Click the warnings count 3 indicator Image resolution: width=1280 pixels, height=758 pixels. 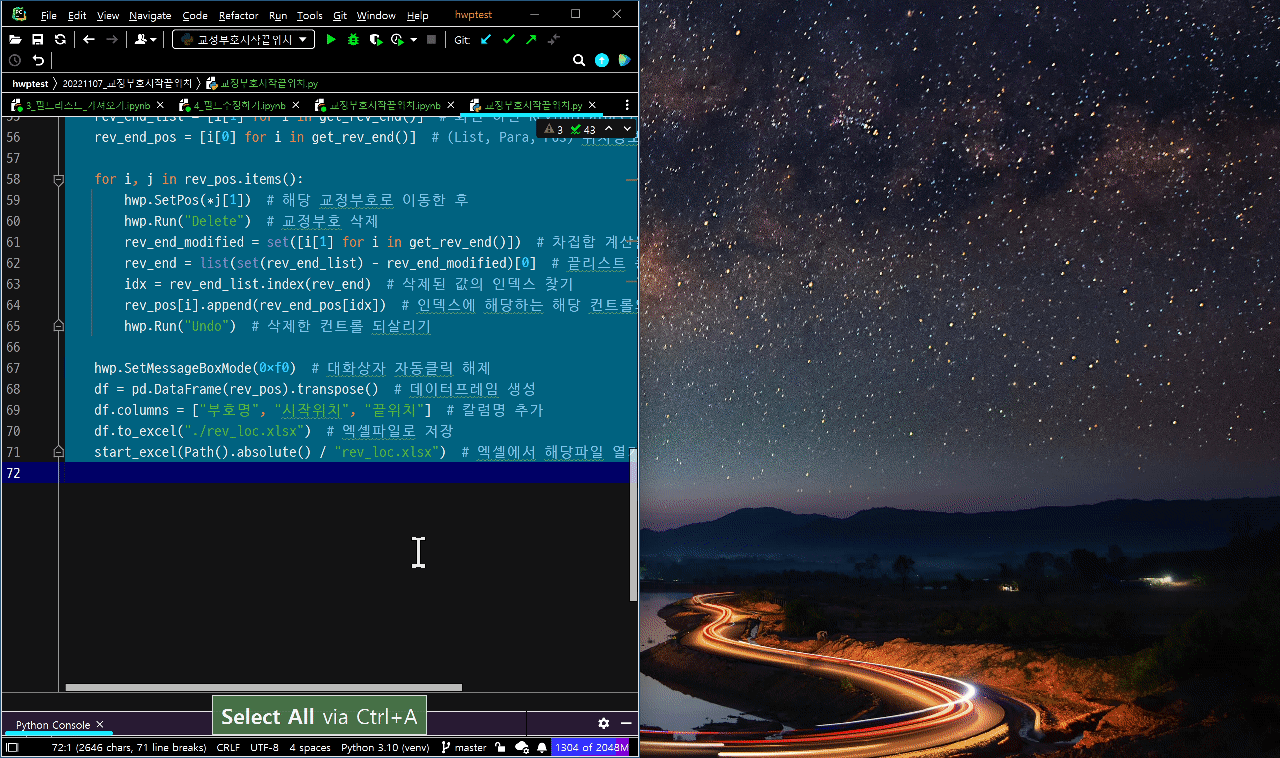[x=554, y=129]
